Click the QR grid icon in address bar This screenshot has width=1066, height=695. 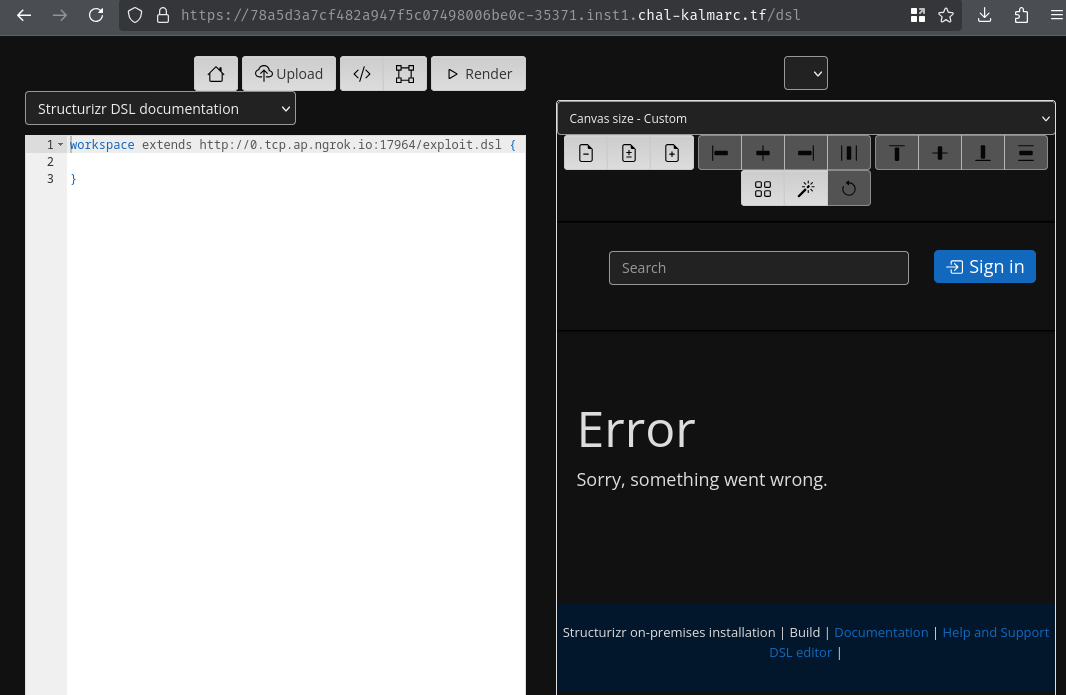click(x=918, y=15)
